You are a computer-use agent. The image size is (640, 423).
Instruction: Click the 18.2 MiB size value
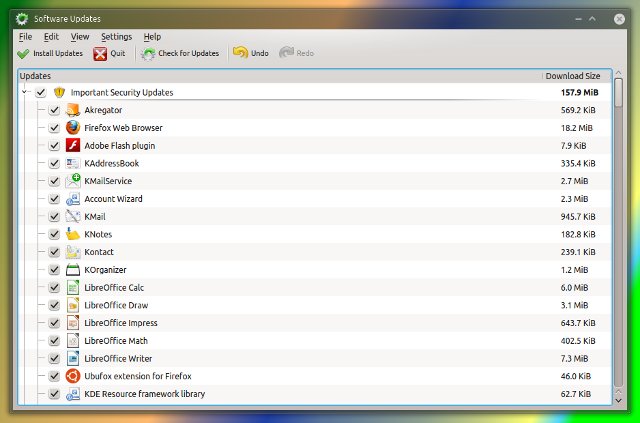577,128
